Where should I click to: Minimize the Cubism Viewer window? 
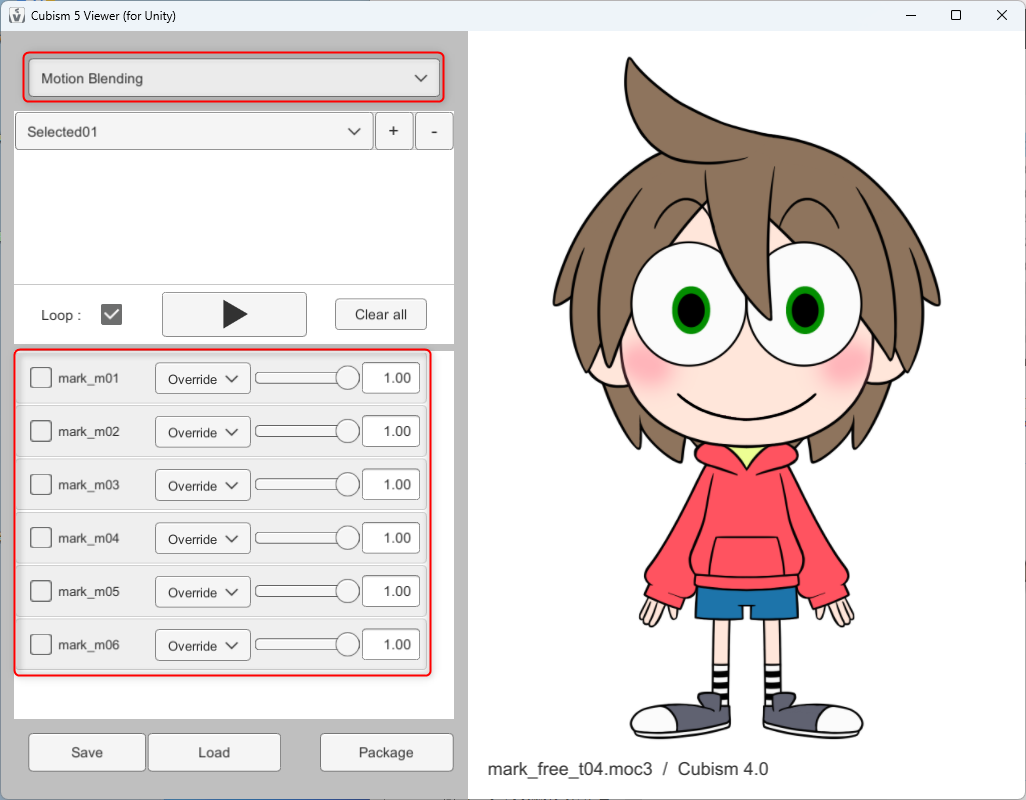910,15
